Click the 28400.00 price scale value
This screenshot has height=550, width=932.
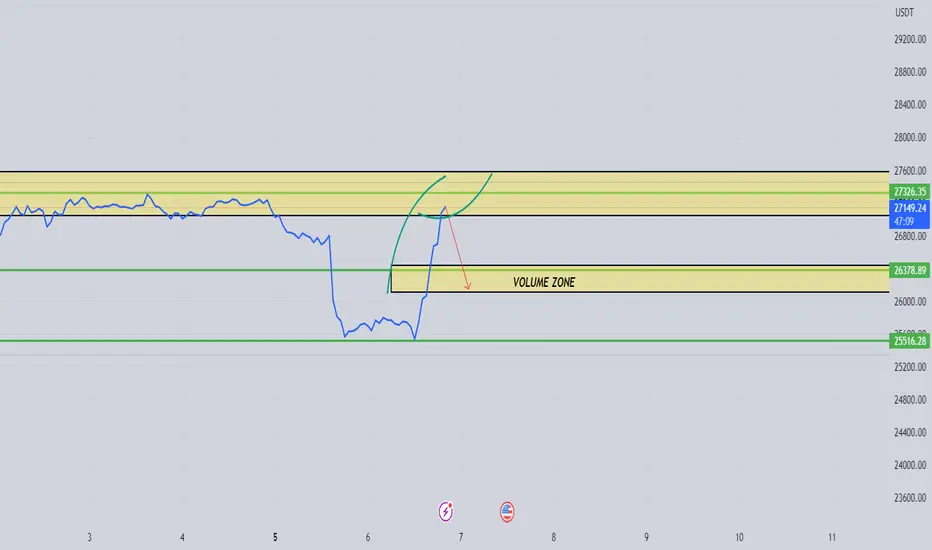pos(909,105)
